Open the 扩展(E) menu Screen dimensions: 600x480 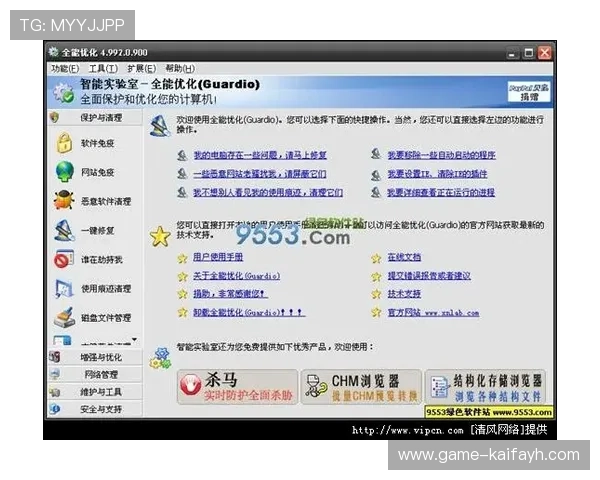click(141, 69)
